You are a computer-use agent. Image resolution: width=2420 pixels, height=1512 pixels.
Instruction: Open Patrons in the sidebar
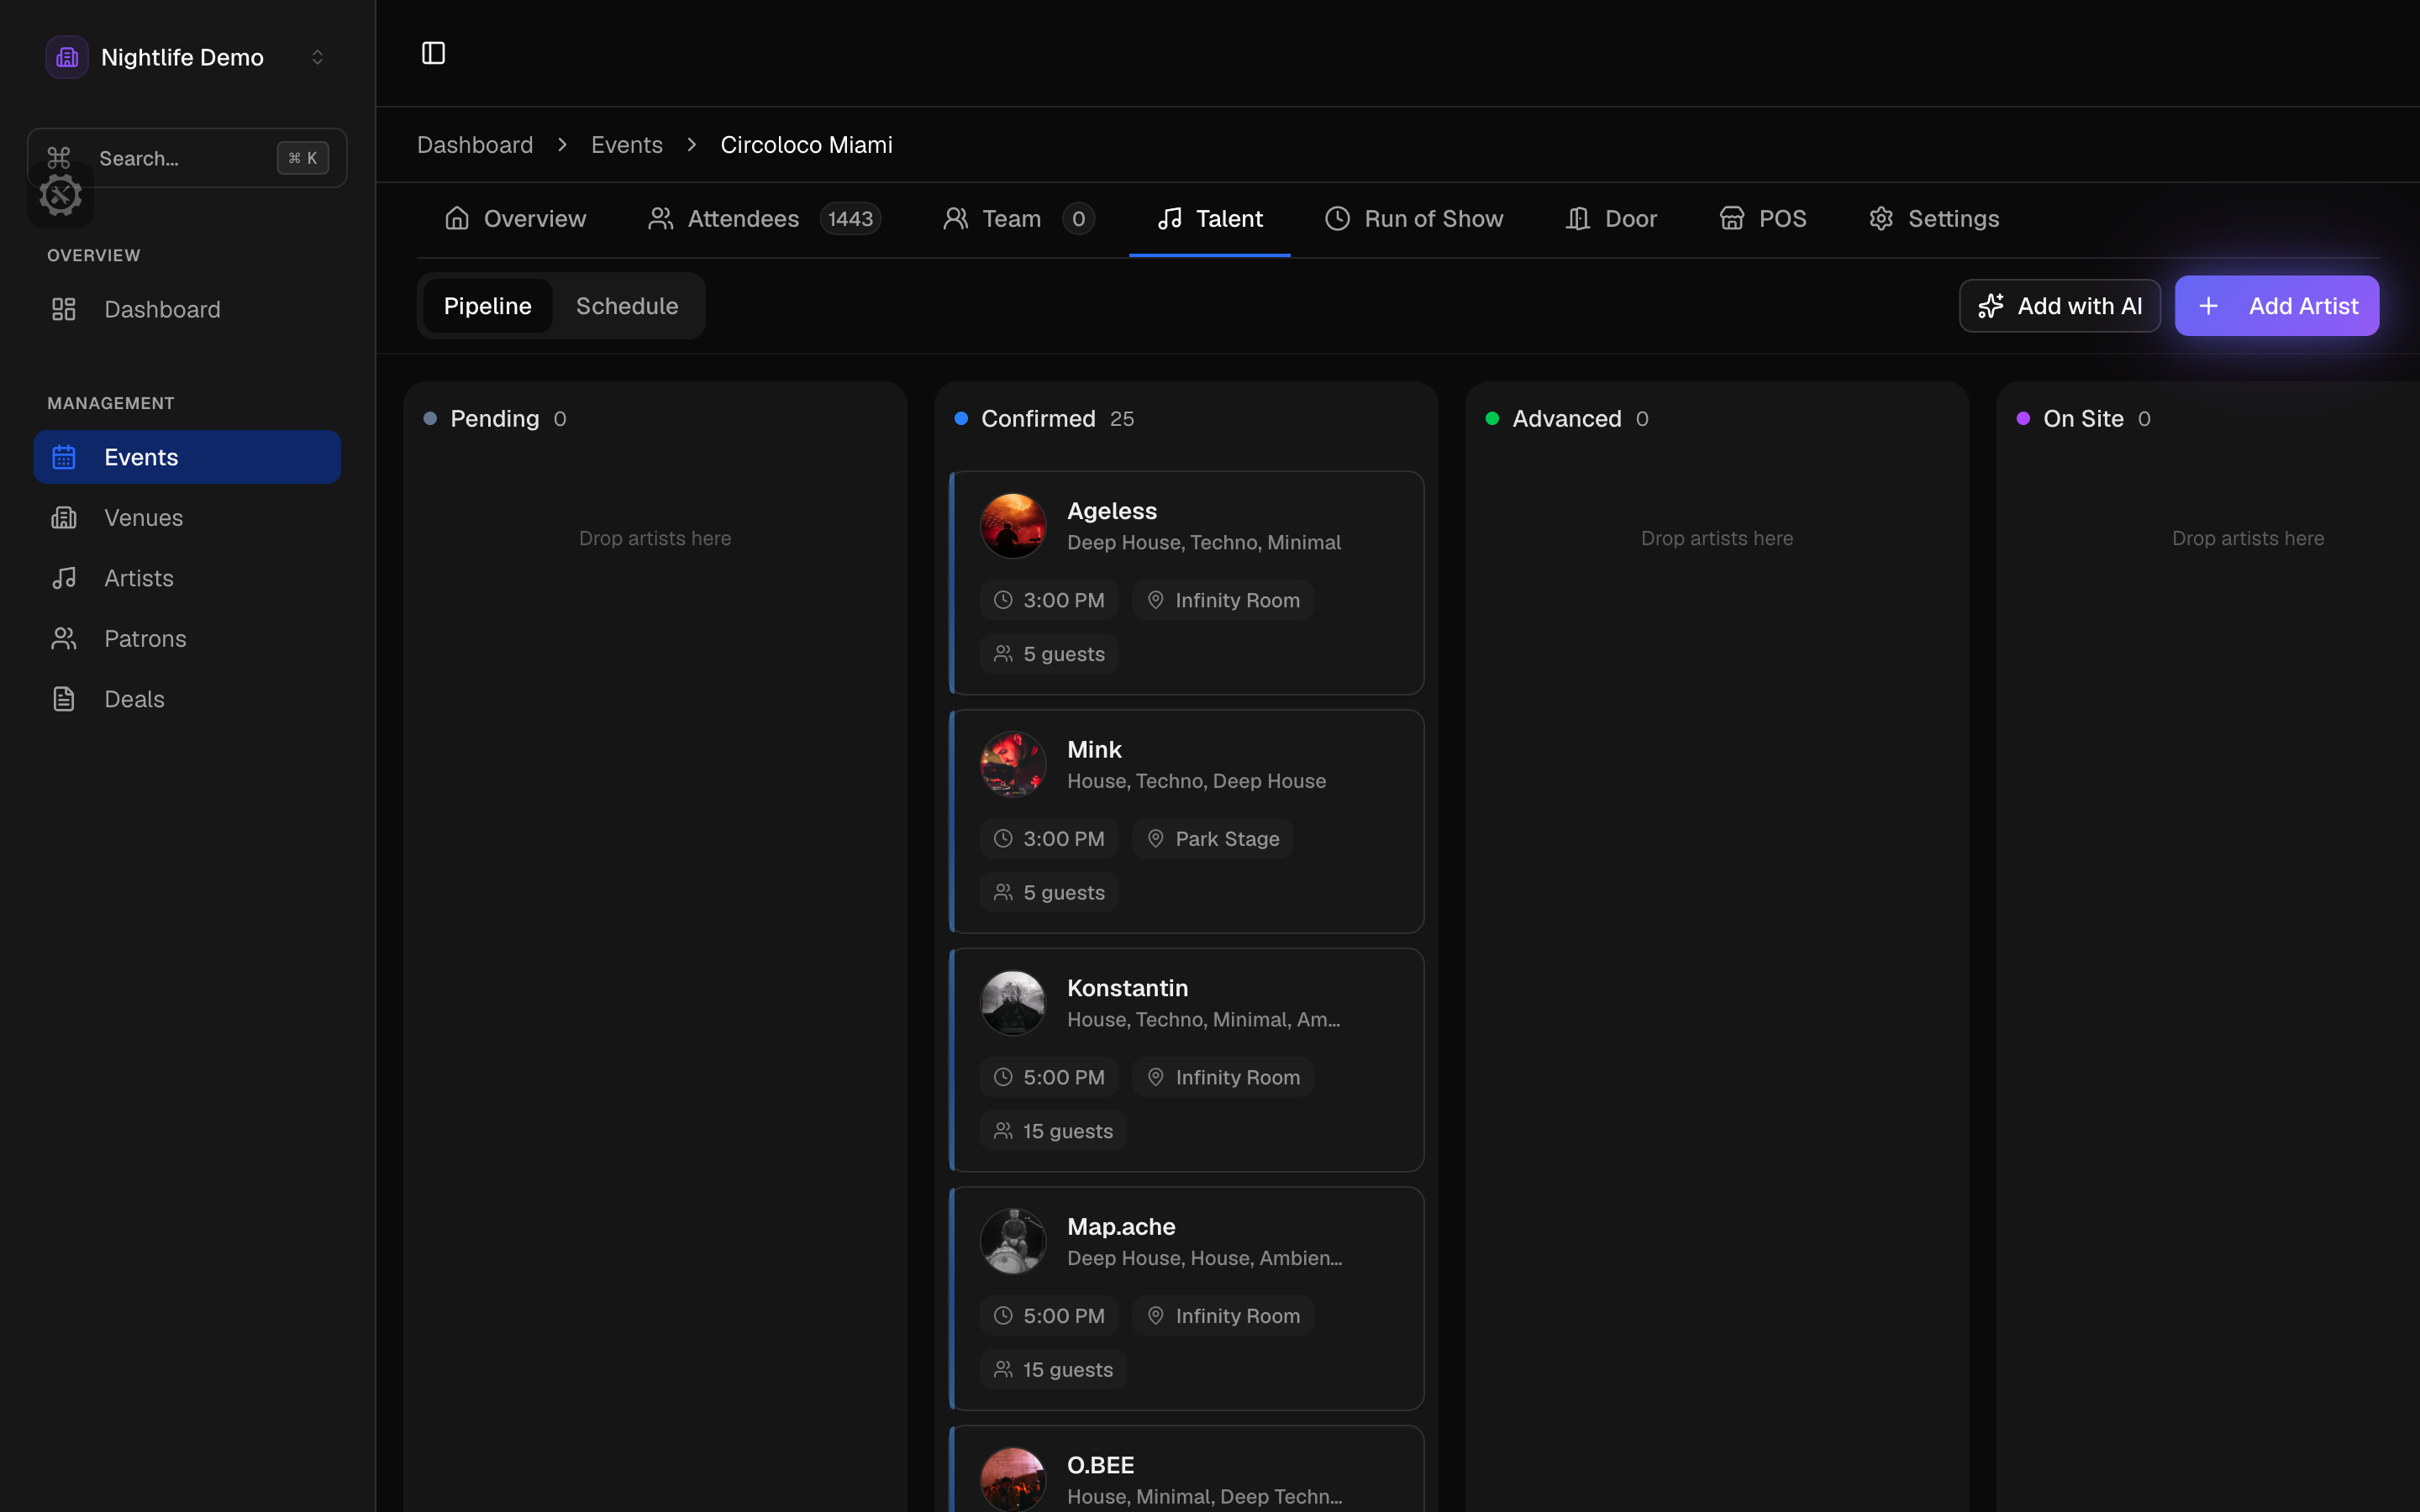click(187, 639)
